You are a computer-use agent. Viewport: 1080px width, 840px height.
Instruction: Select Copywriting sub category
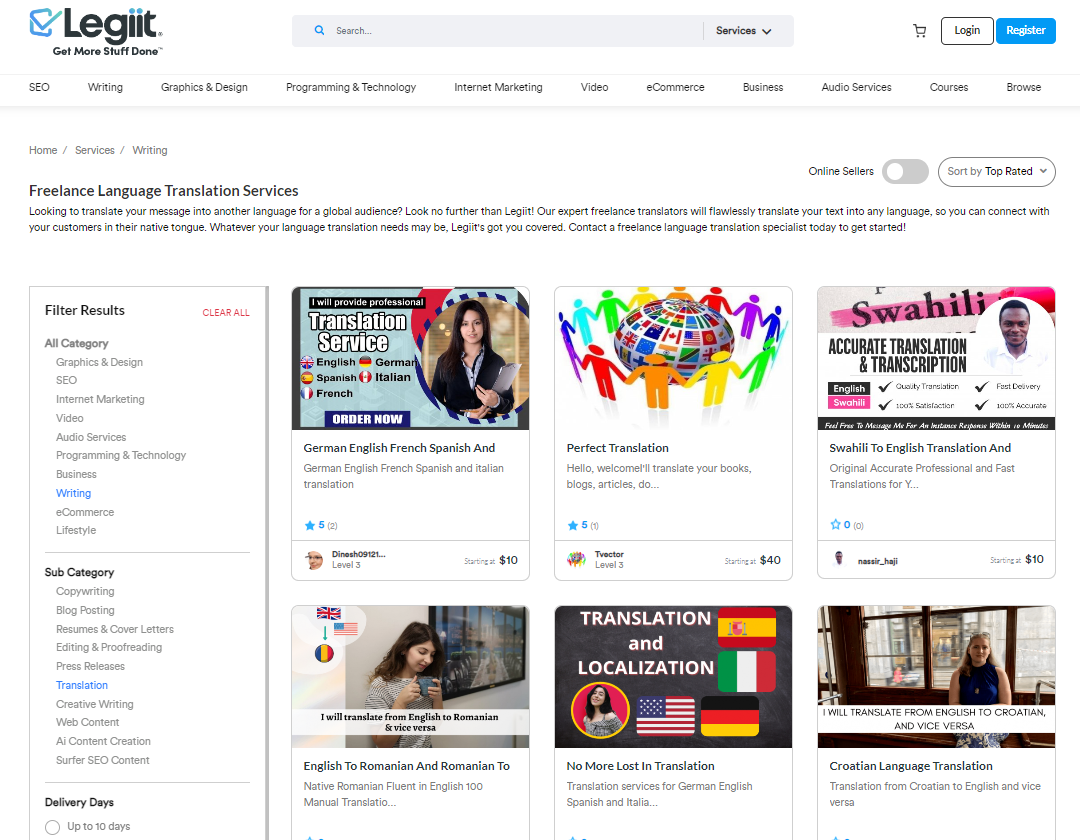[85, 591]
